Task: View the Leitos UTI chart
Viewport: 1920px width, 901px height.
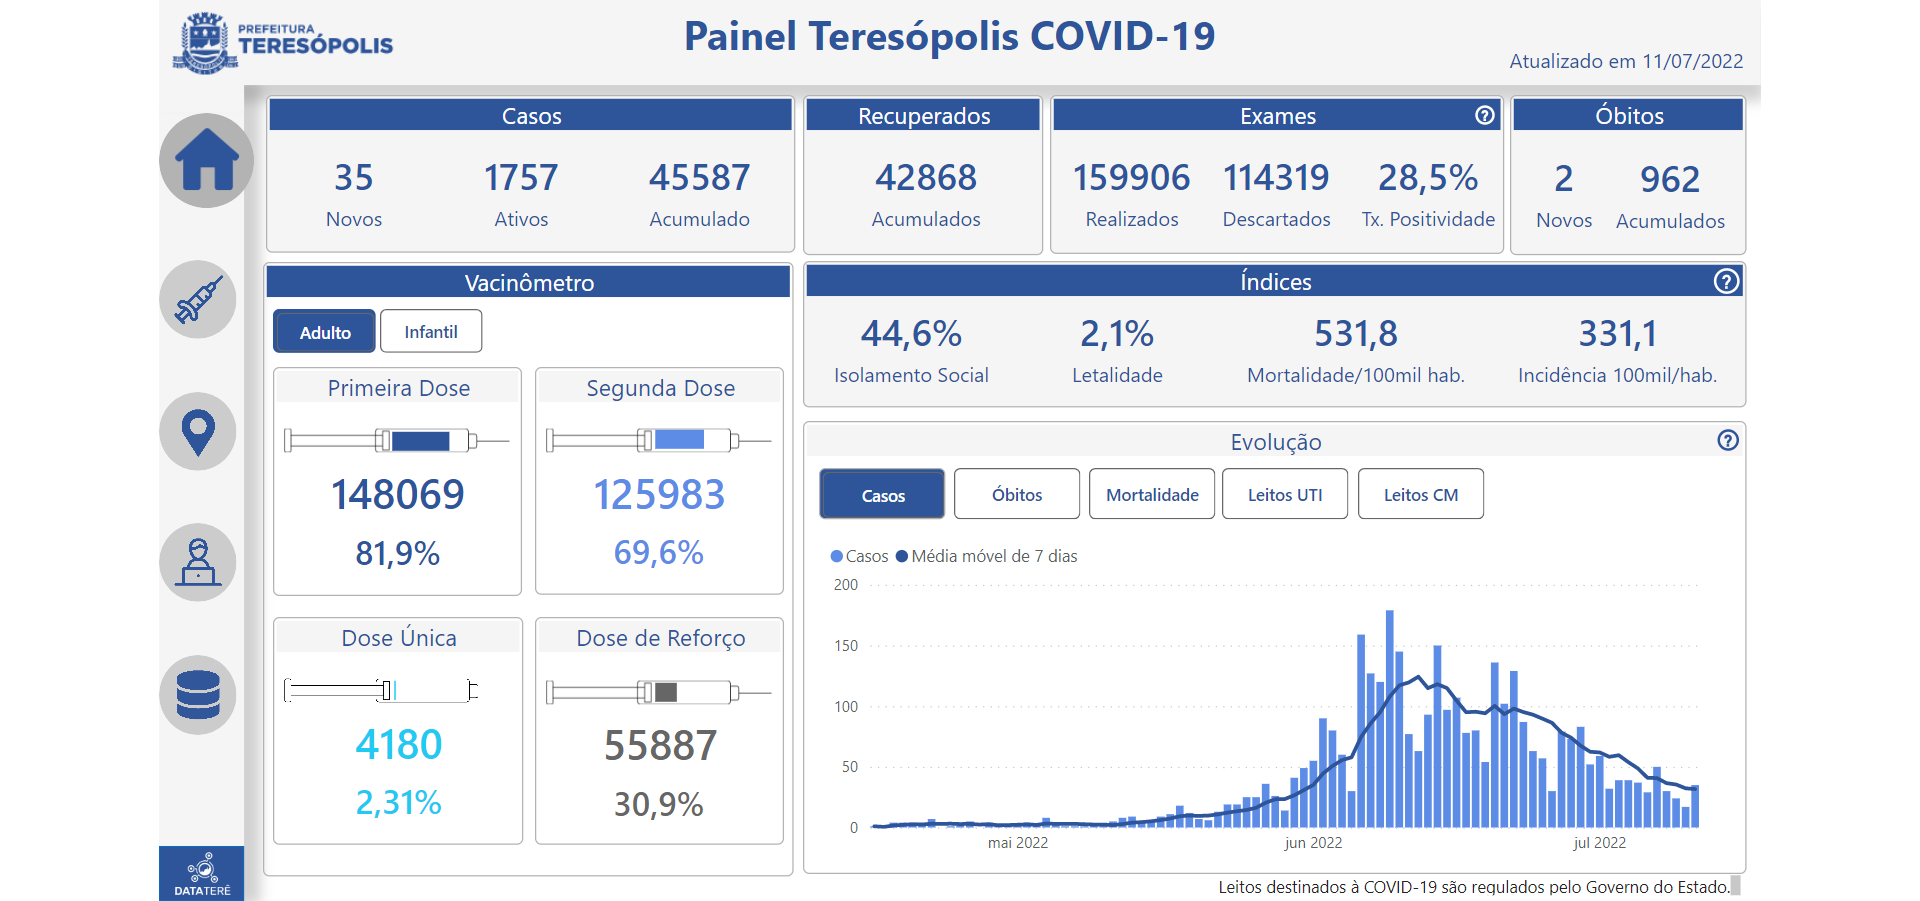Action: (1285, 495)
